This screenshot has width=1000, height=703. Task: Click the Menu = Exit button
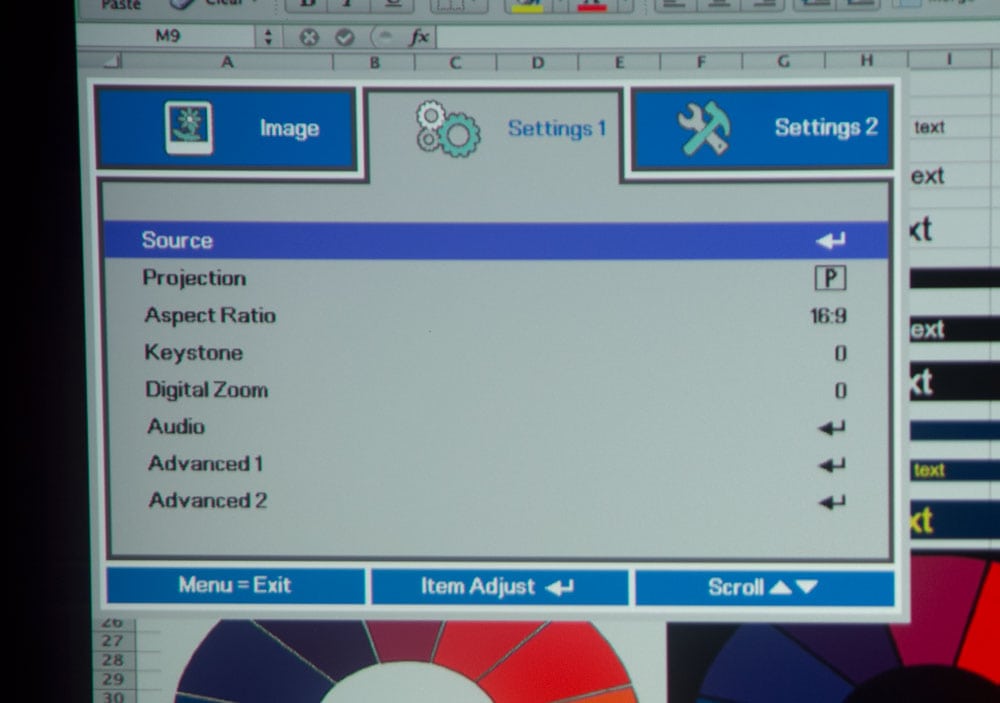(235, 585)
